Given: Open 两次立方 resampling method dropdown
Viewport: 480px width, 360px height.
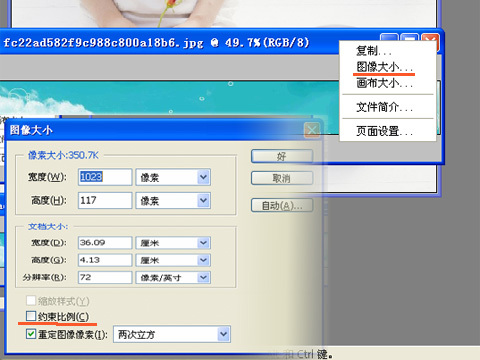Looking at the screenshot, I should click(x=172, y=334).
